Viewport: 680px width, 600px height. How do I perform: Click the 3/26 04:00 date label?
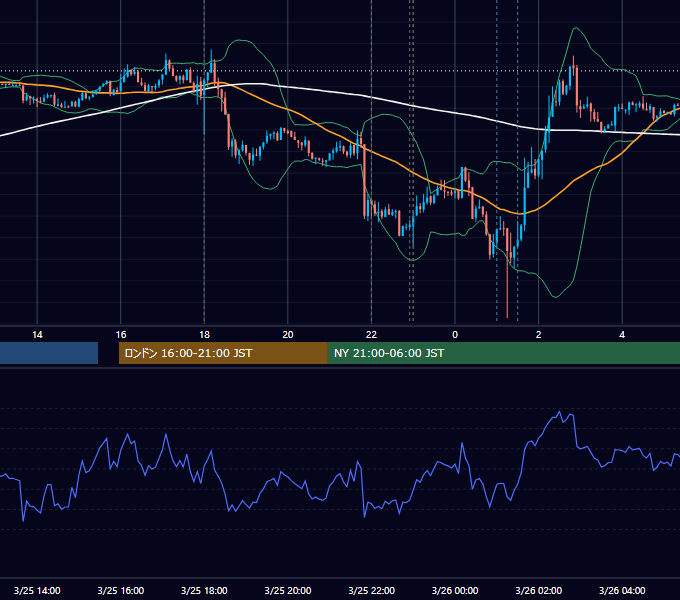pyautogui.click(x=622, y=590)
